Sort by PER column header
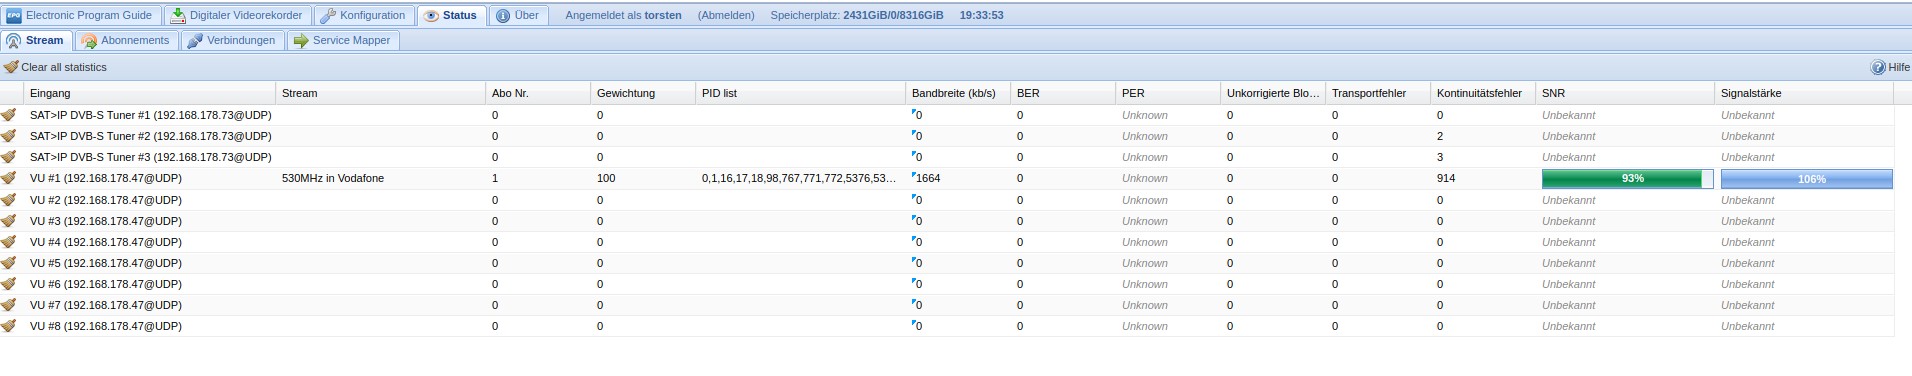This screenshot has height=376, width=1912. click(1168, 93)
